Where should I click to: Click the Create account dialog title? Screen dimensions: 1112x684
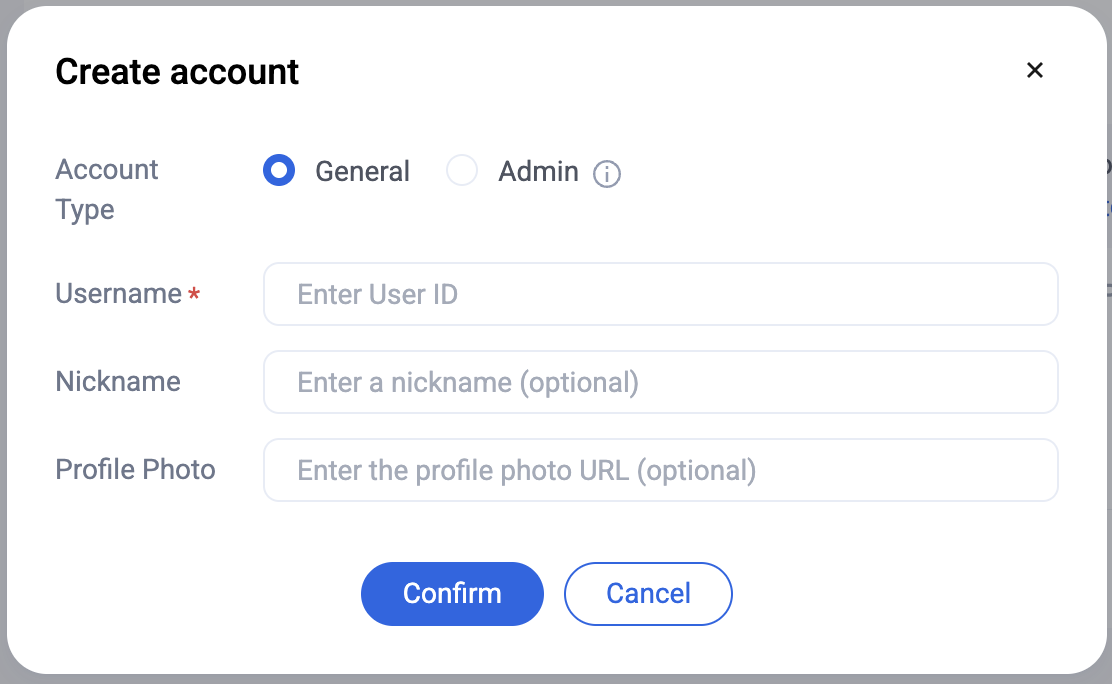point(177,72)
